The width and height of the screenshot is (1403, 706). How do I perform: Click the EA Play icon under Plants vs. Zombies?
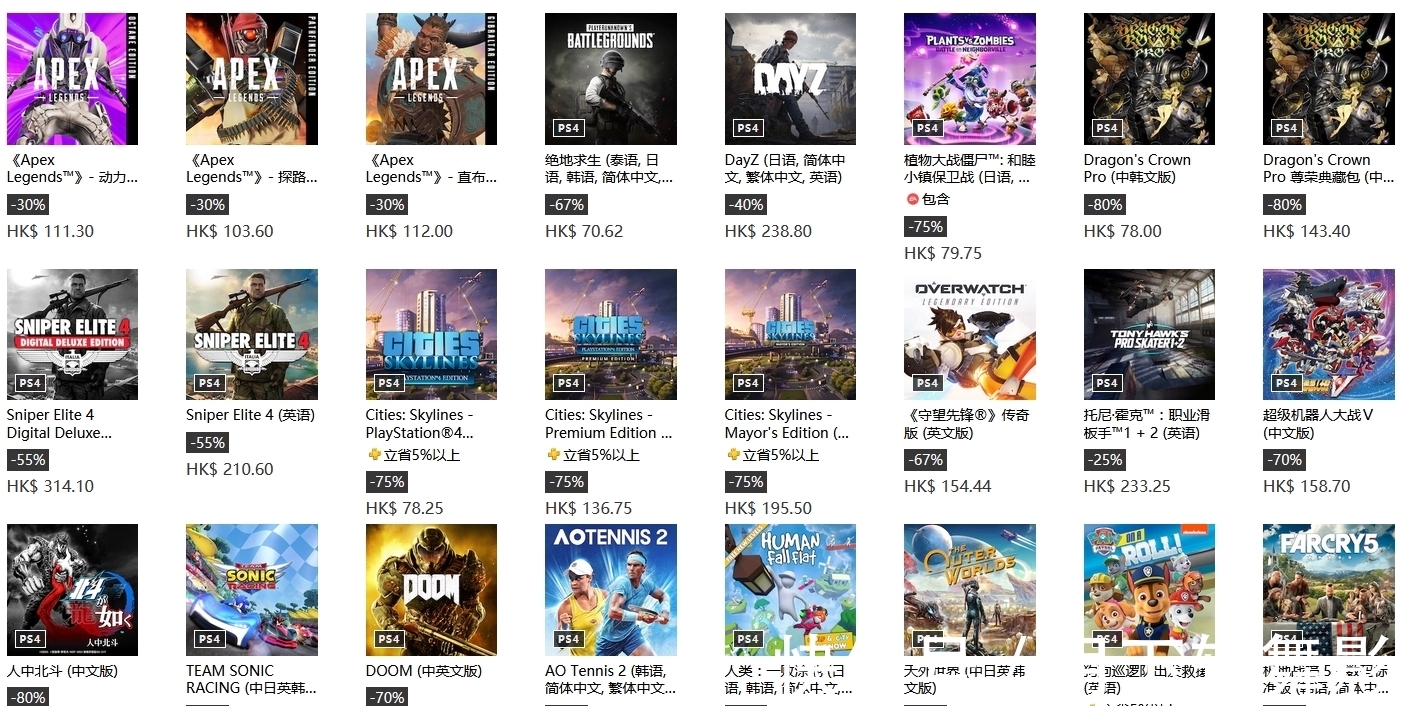click(913, 199)
